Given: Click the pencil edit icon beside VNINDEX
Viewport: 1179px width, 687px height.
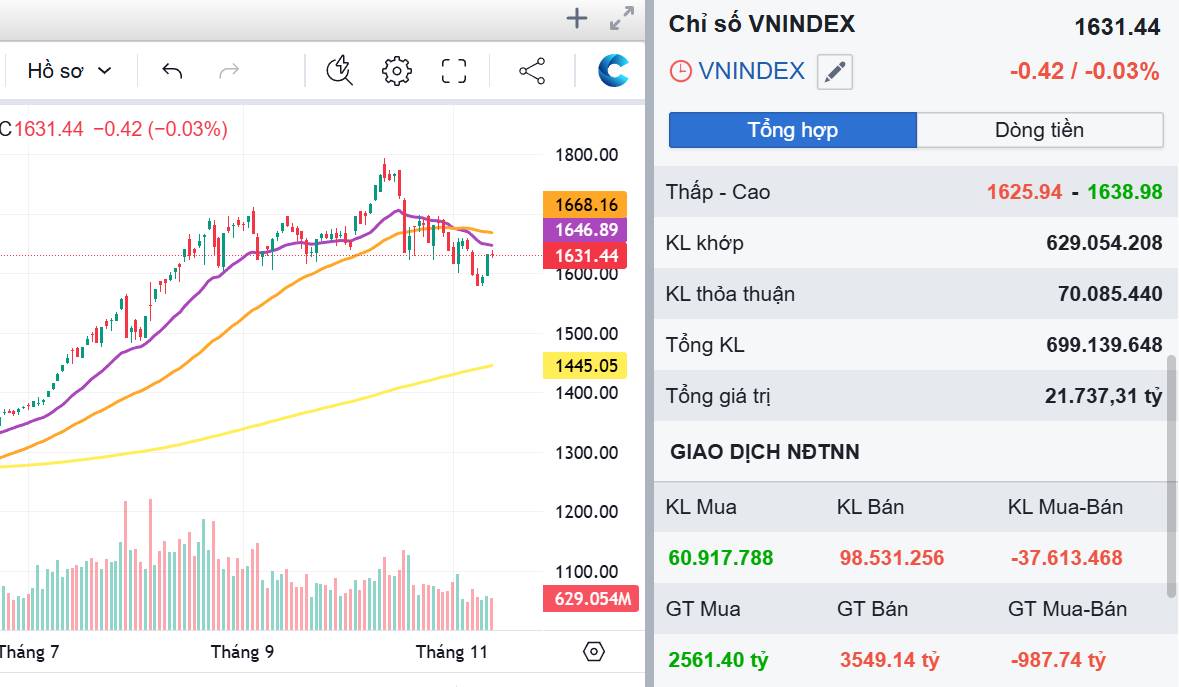Looking at the screenshot, I should point(836,71).
